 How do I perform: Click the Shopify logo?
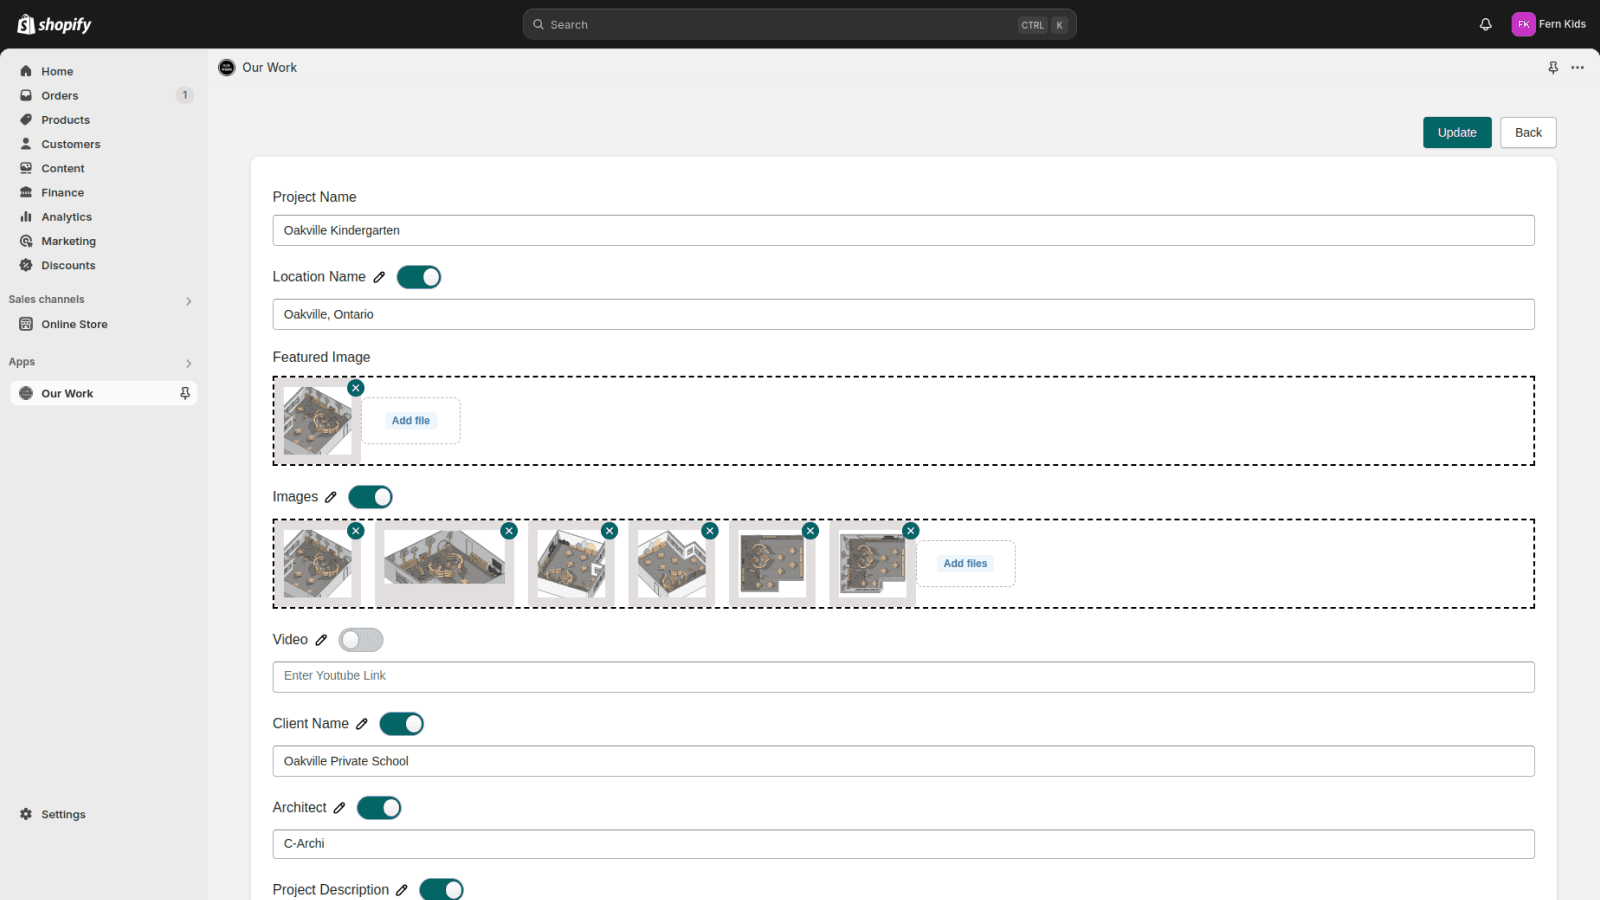(52, 24)
